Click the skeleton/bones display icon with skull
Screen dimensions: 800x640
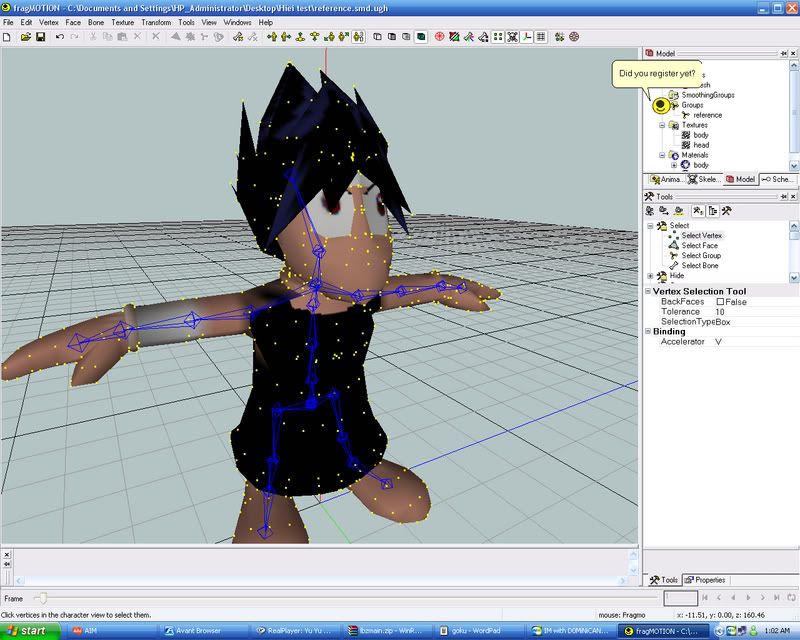[512, 37]
